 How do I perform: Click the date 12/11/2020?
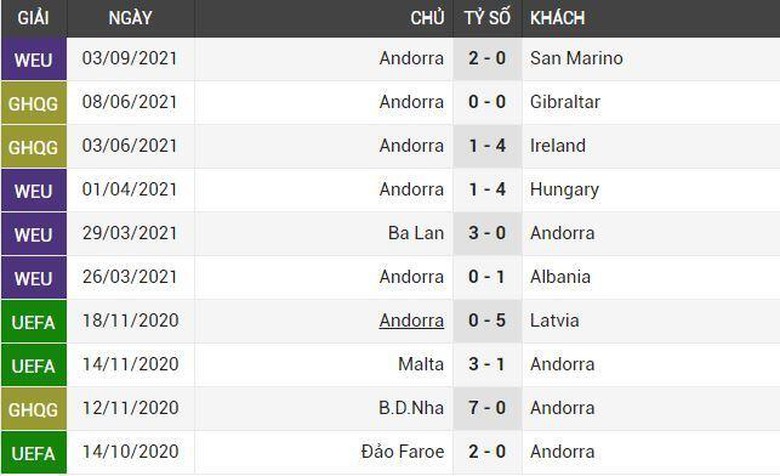coord(130,408)
